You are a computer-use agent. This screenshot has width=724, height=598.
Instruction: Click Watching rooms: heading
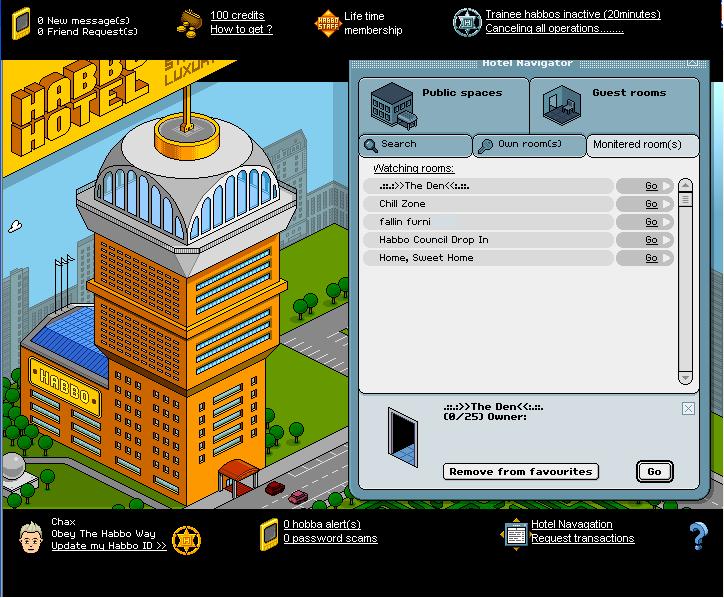(413, 168)
